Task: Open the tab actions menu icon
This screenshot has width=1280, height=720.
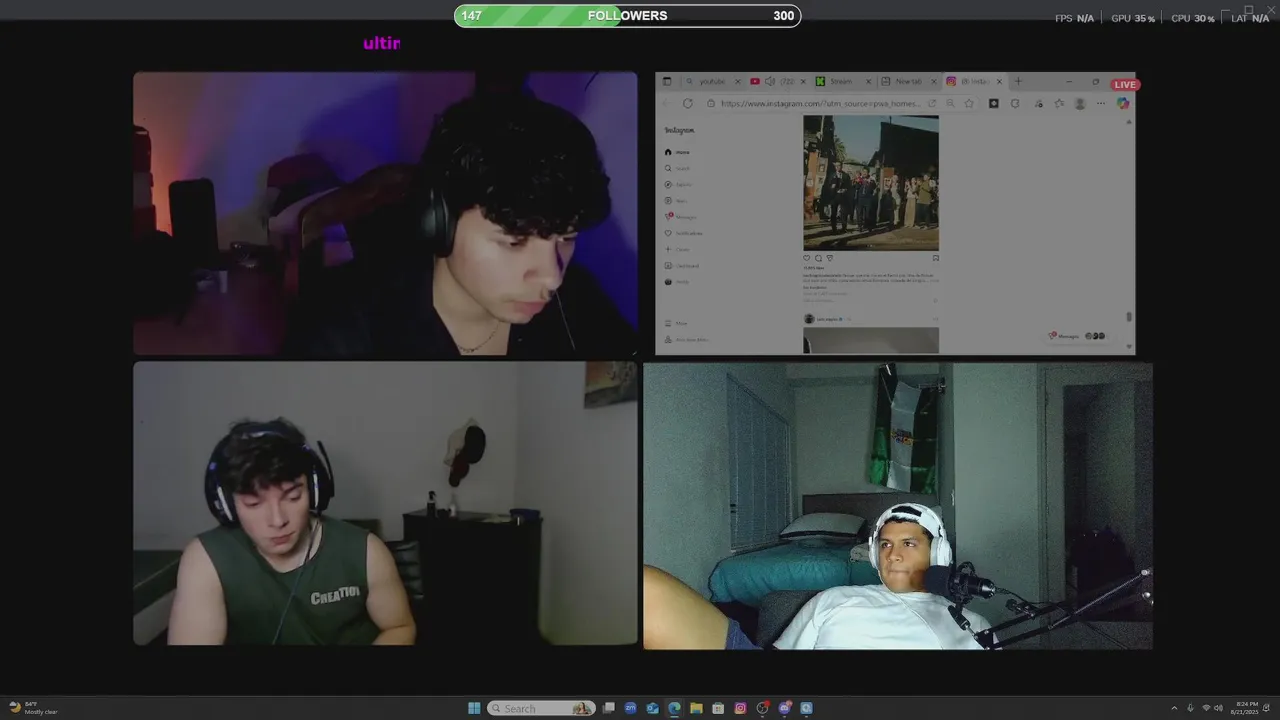Action: tap(667, 81)
